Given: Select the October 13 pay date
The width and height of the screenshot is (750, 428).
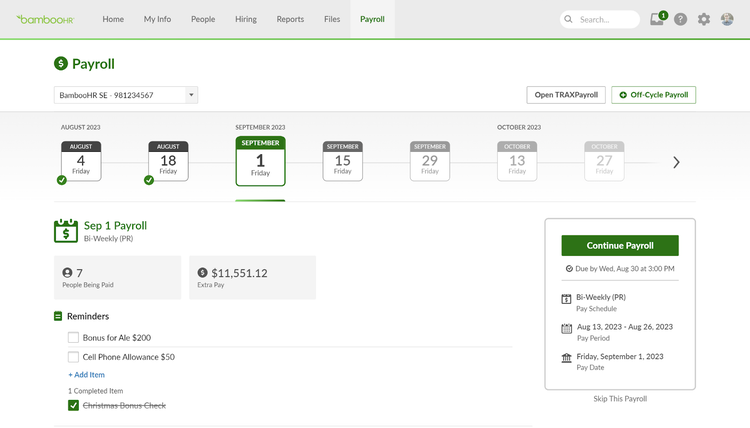Looking at the screenshot, I should (517, 161).
